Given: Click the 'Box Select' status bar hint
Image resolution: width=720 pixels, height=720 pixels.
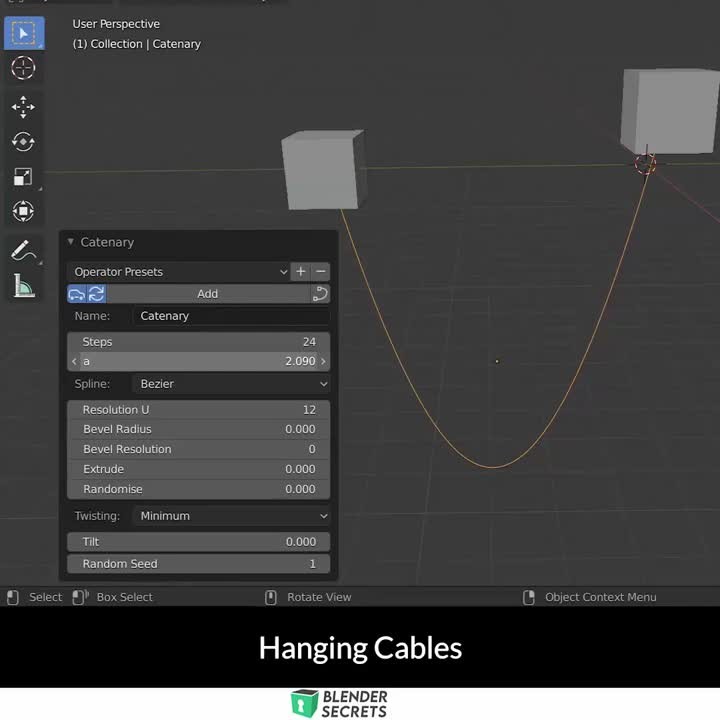Looking at the screenshot, I should [x=124, y=597].
